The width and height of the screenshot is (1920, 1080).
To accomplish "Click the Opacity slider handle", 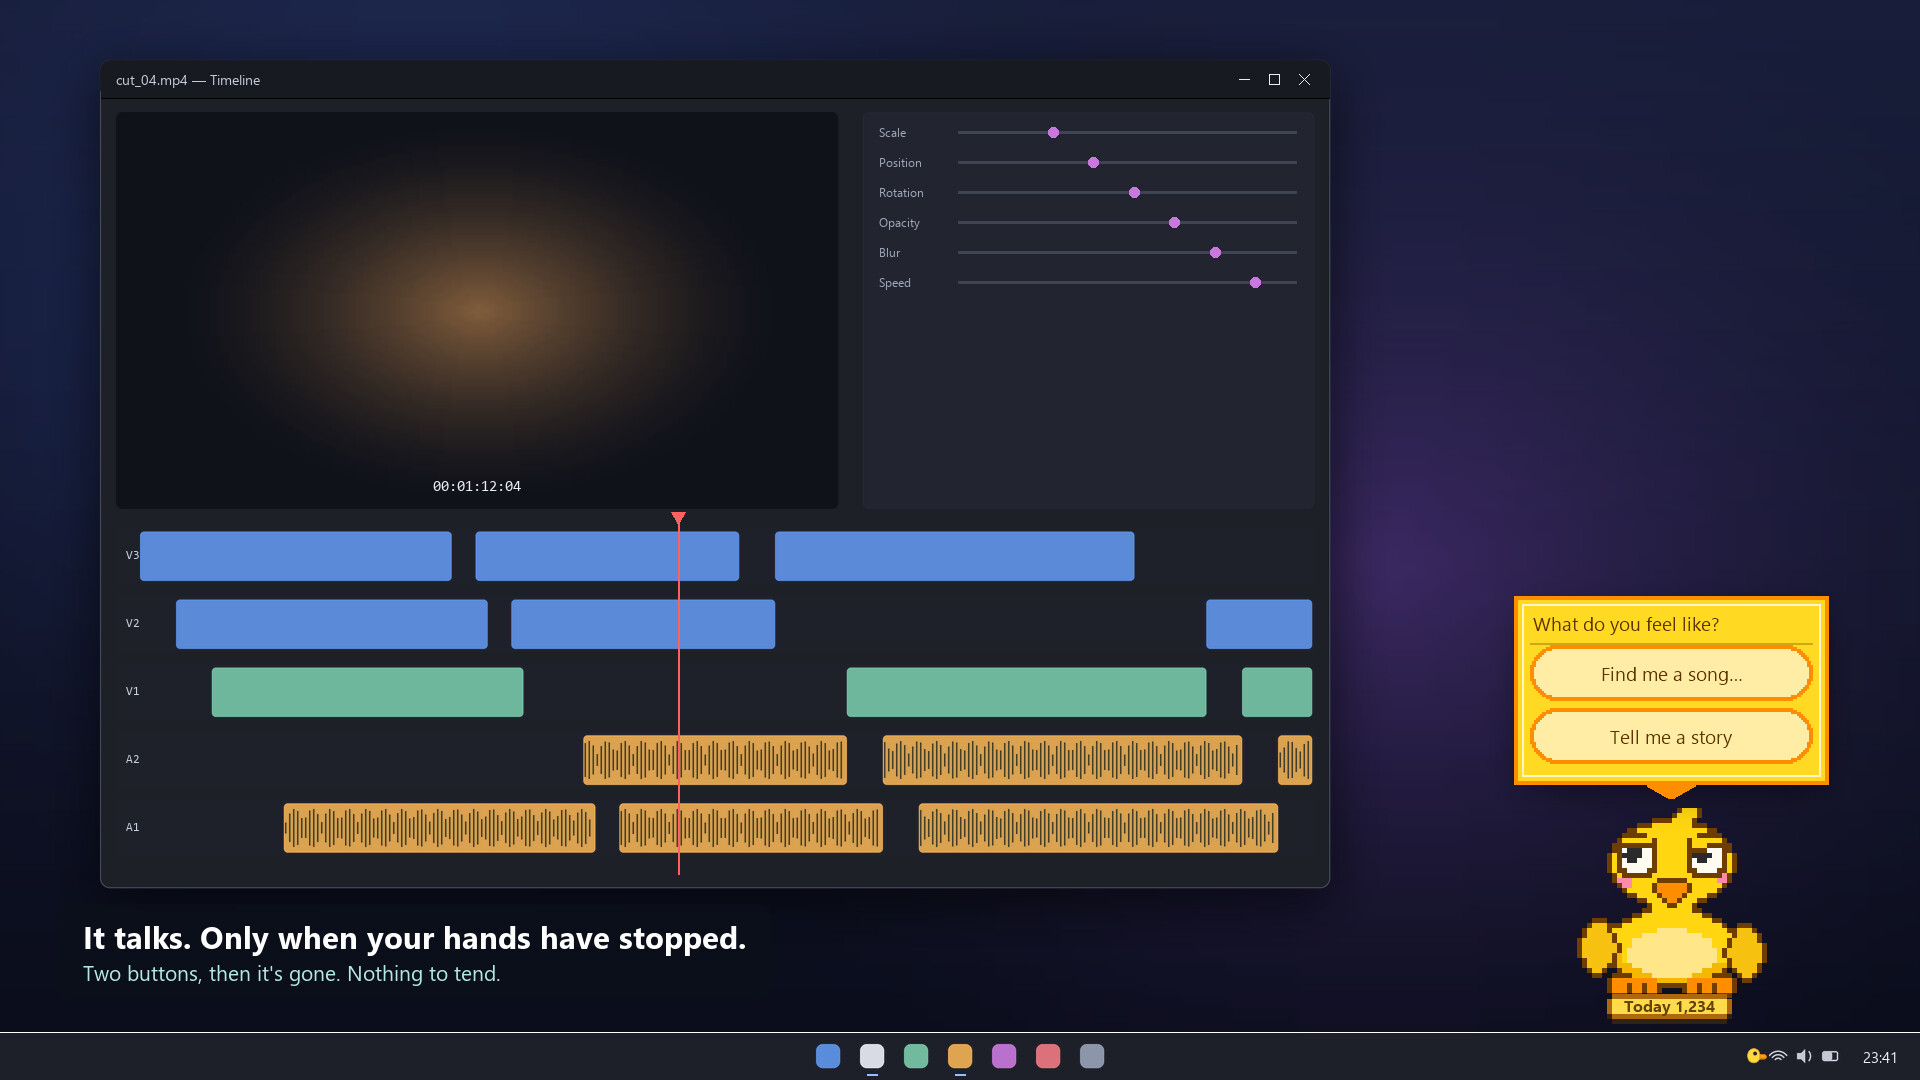I will point(1174,222).
